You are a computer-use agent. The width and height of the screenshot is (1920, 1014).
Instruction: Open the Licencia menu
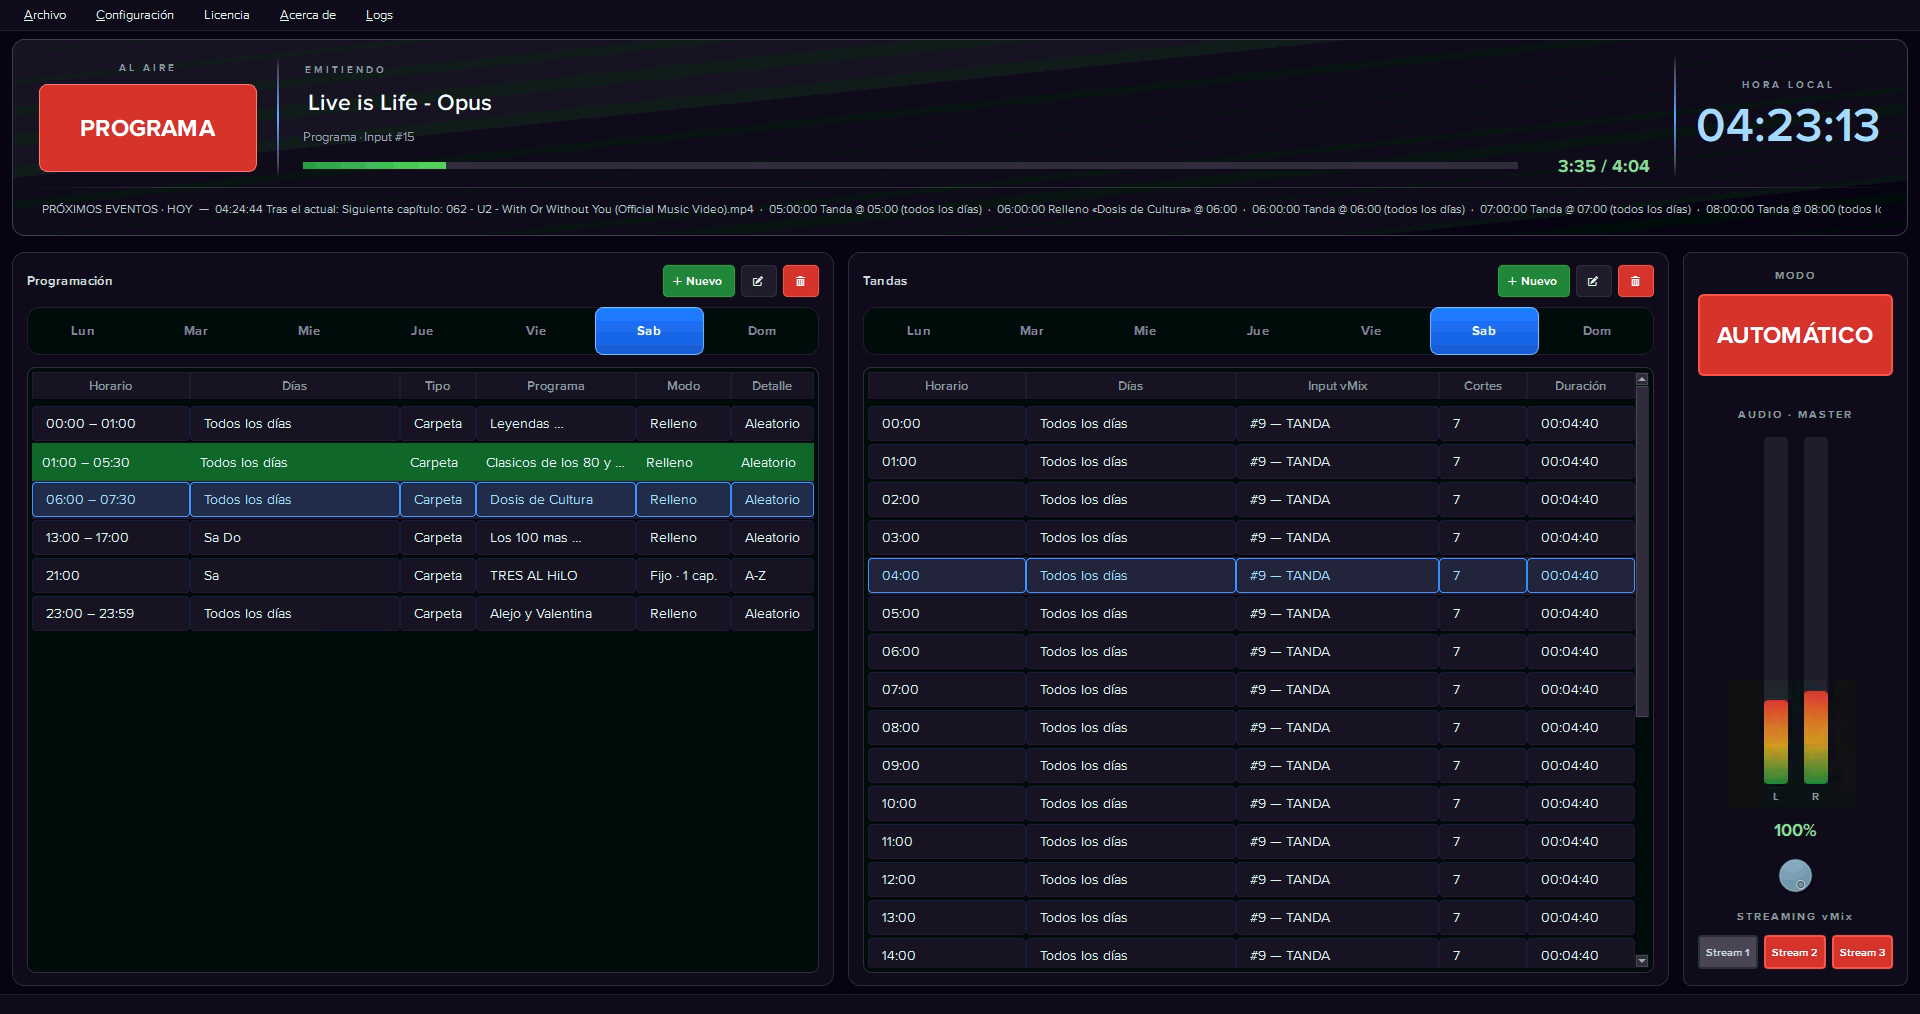[227, 15]
